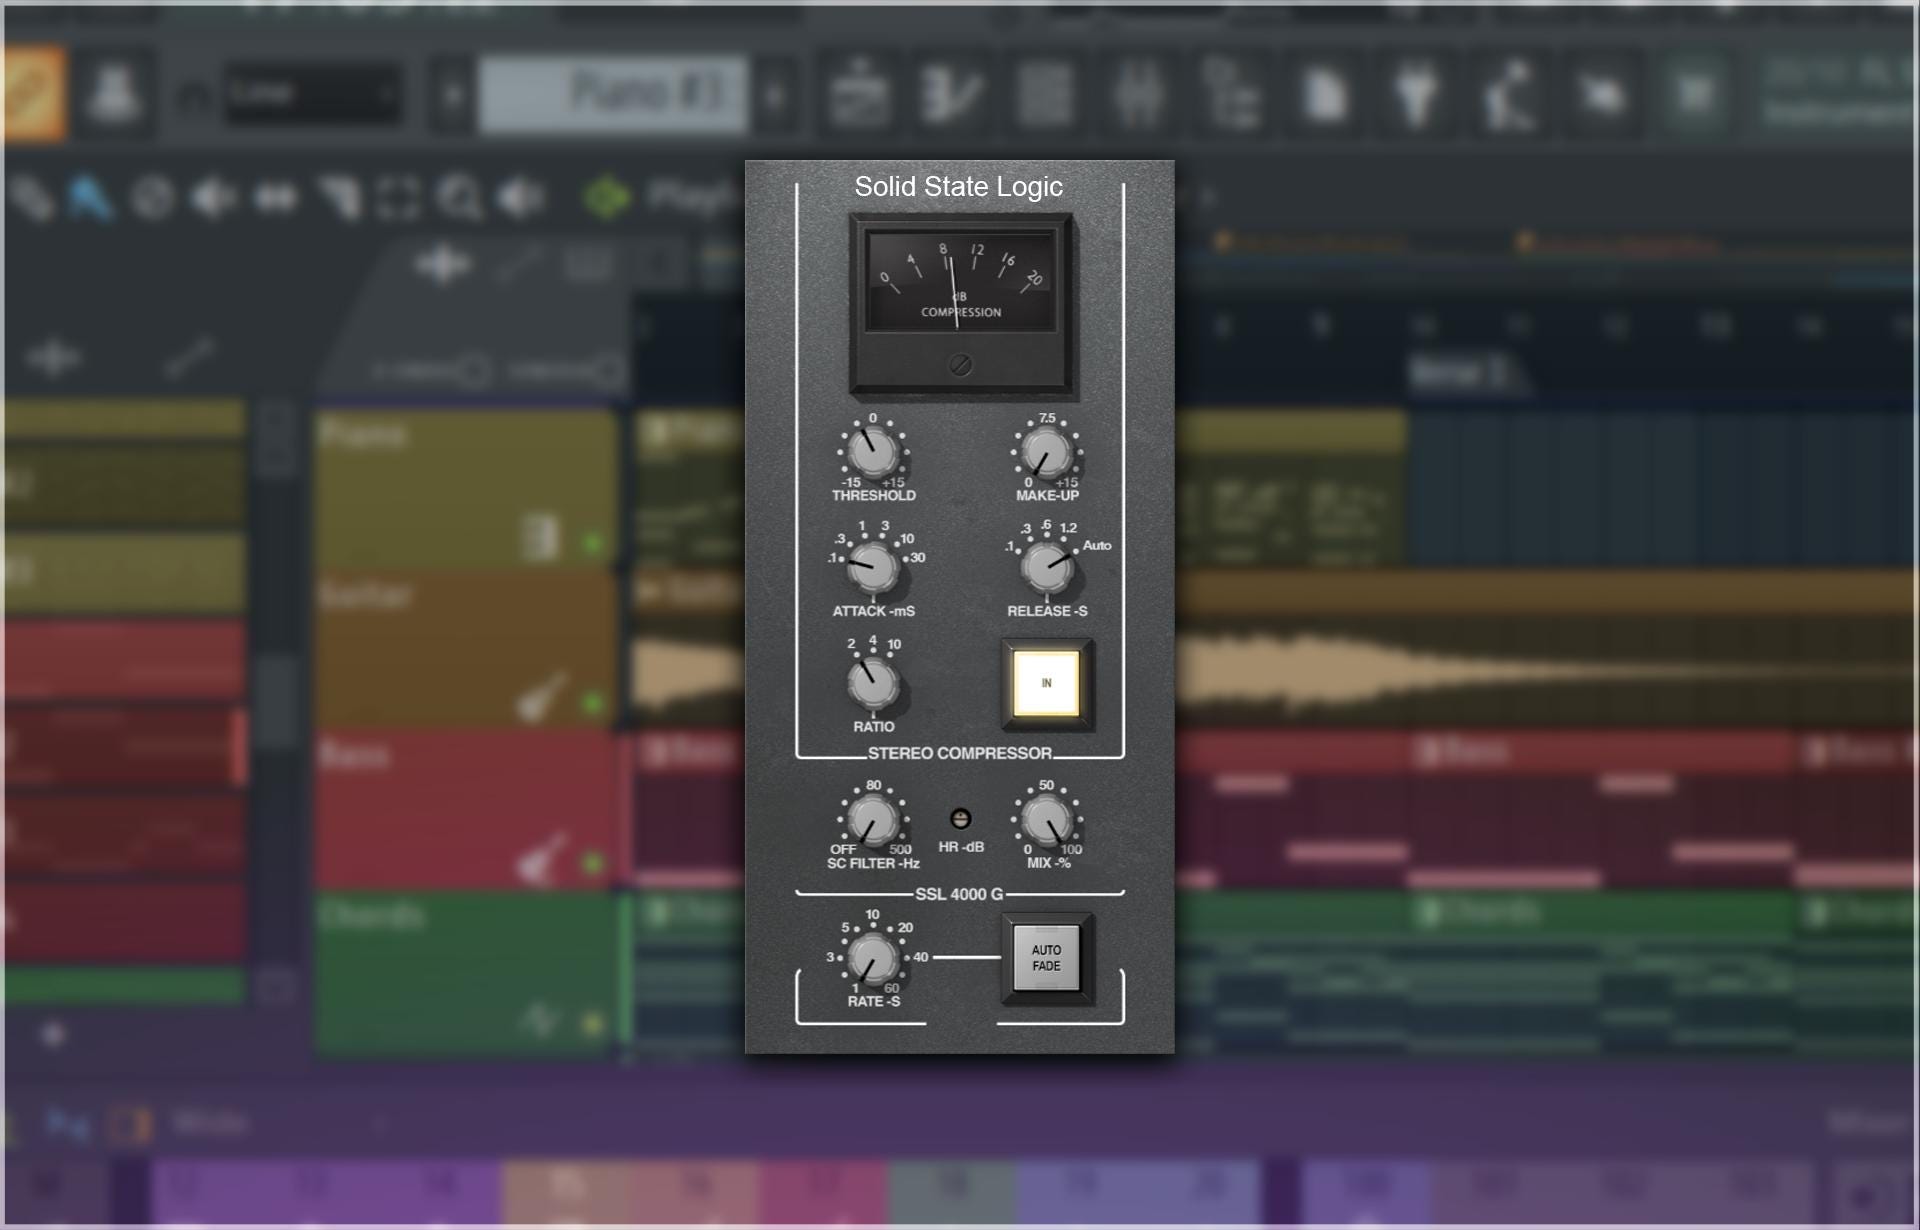Toggle the compressor IN button

click(1046, 683)
